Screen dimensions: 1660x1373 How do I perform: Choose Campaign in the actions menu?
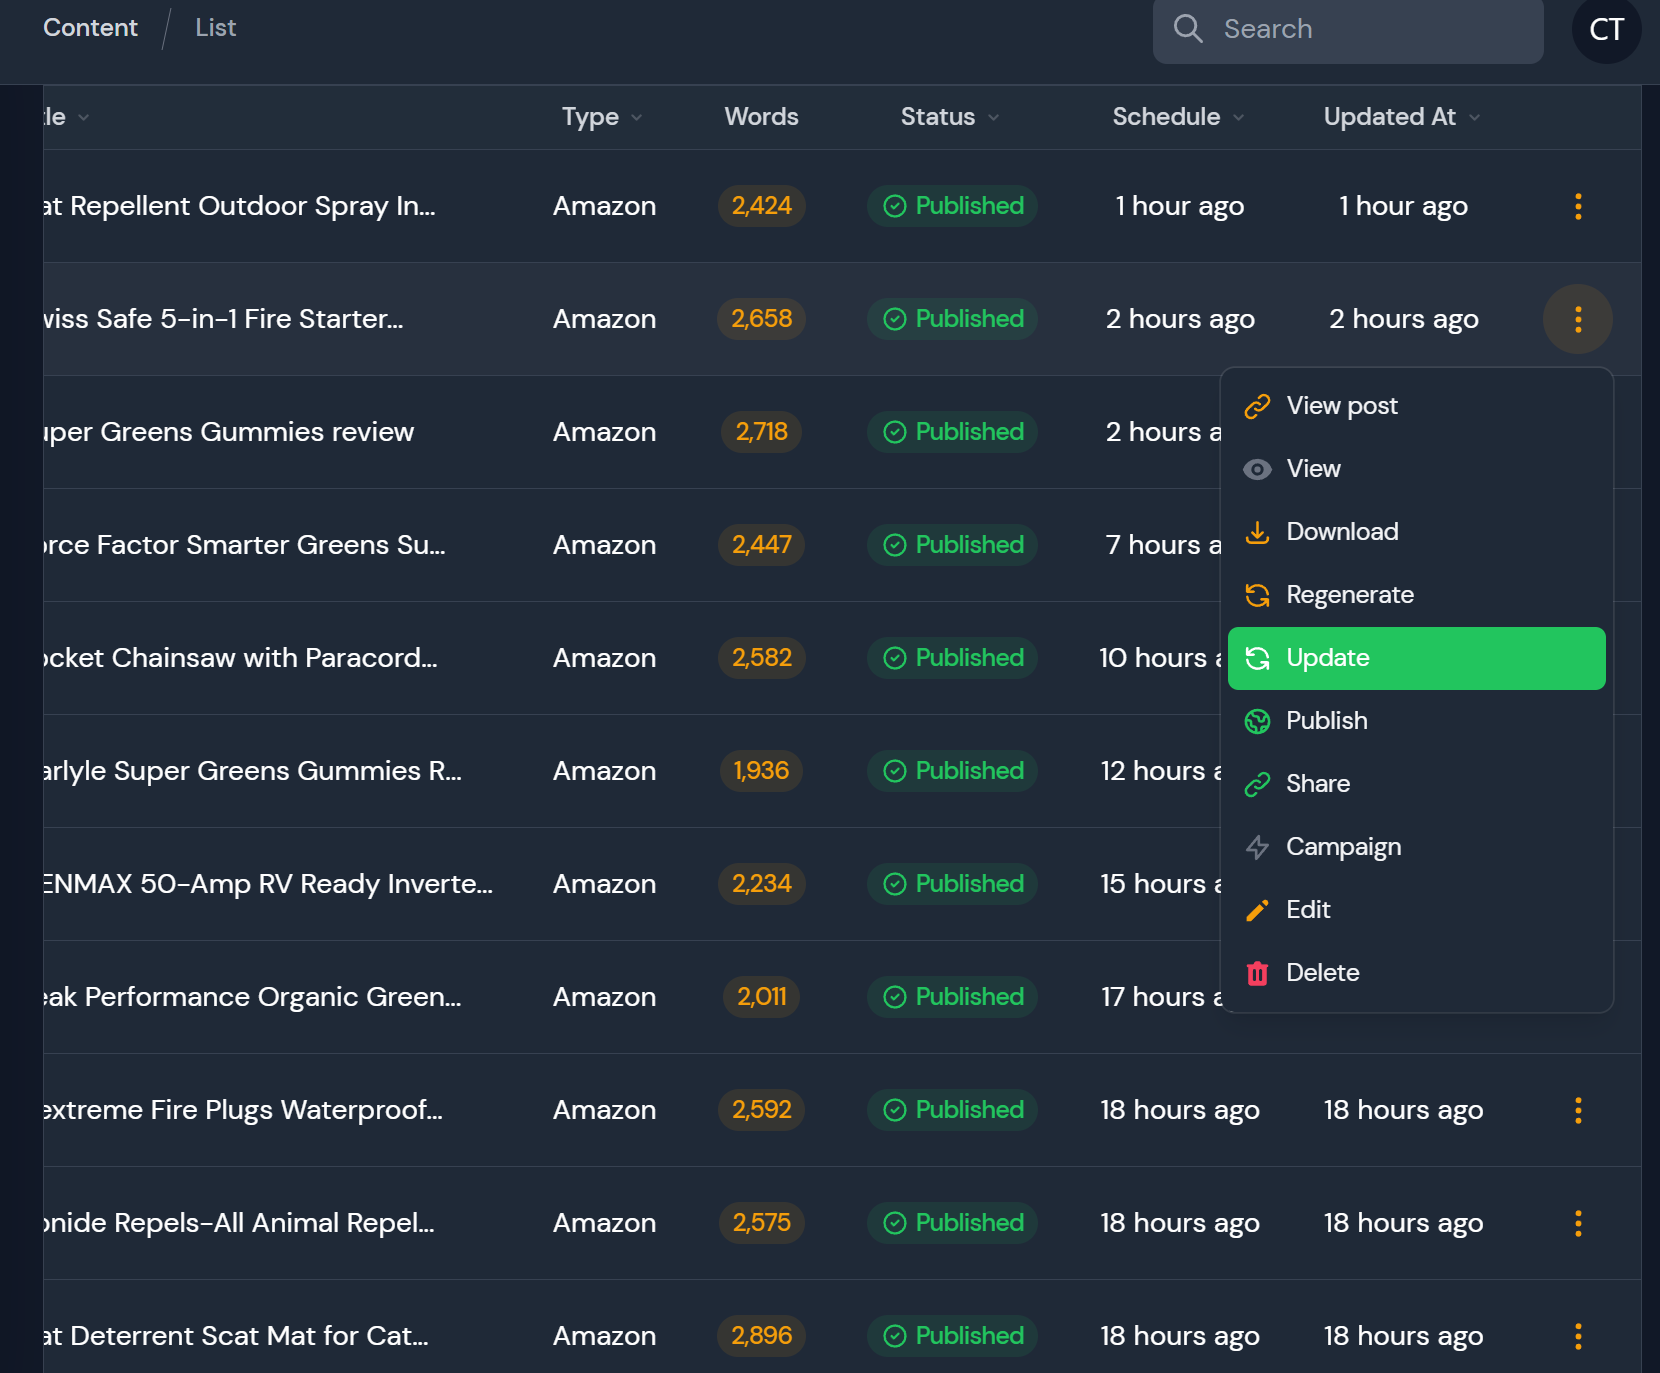click(1343, 847)
